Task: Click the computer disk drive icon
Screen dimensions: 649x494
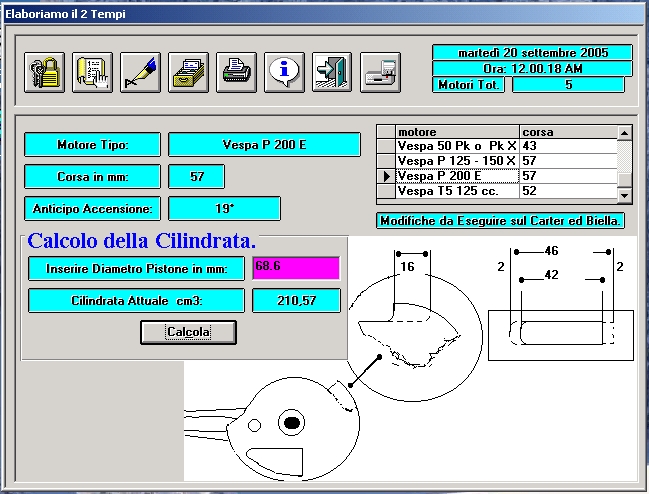Action: point(380,72)
